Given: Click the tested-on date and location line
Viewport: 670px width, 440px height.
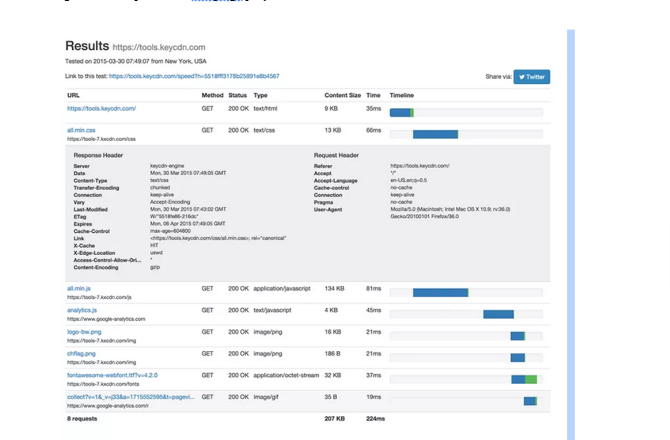Looking at the screenshot, I should point(136,61).
